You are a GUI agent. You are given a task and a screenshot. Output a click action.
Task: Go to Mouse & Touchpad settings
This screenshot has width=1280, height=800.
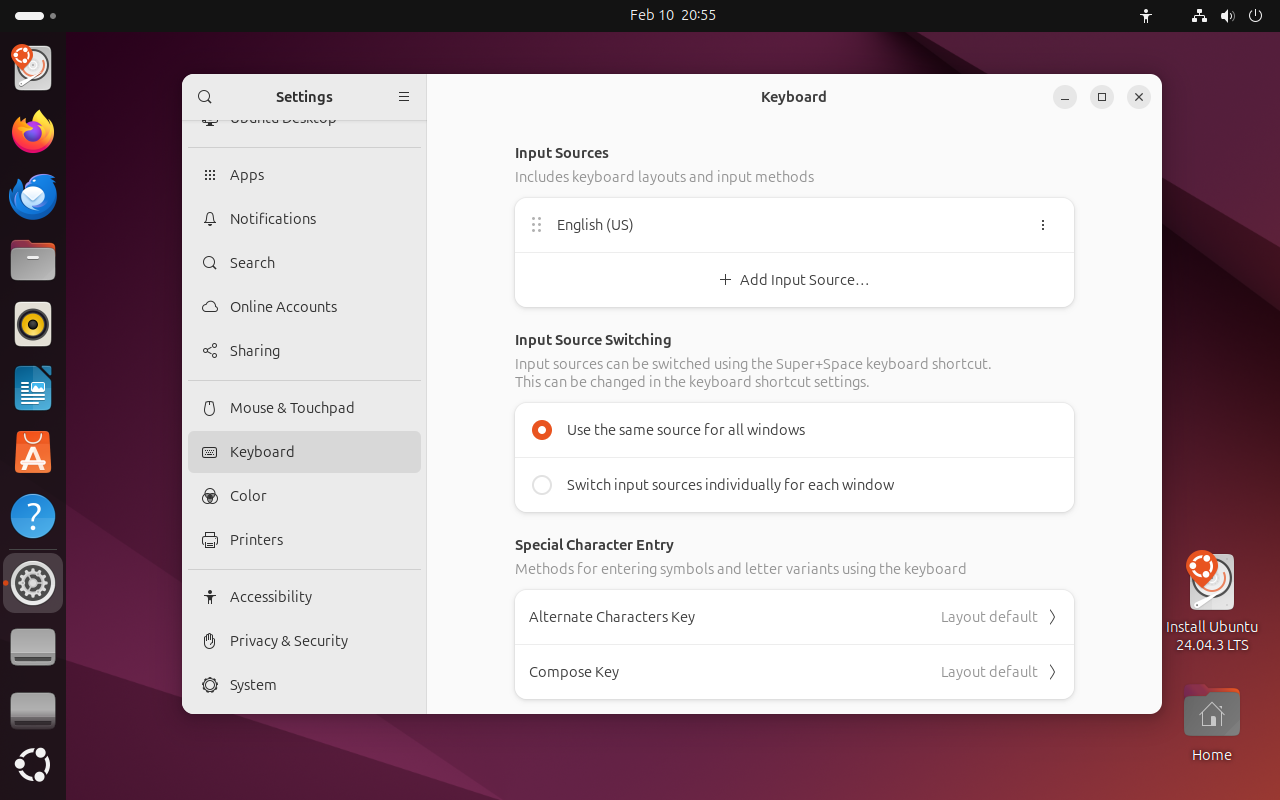point(292,408)
